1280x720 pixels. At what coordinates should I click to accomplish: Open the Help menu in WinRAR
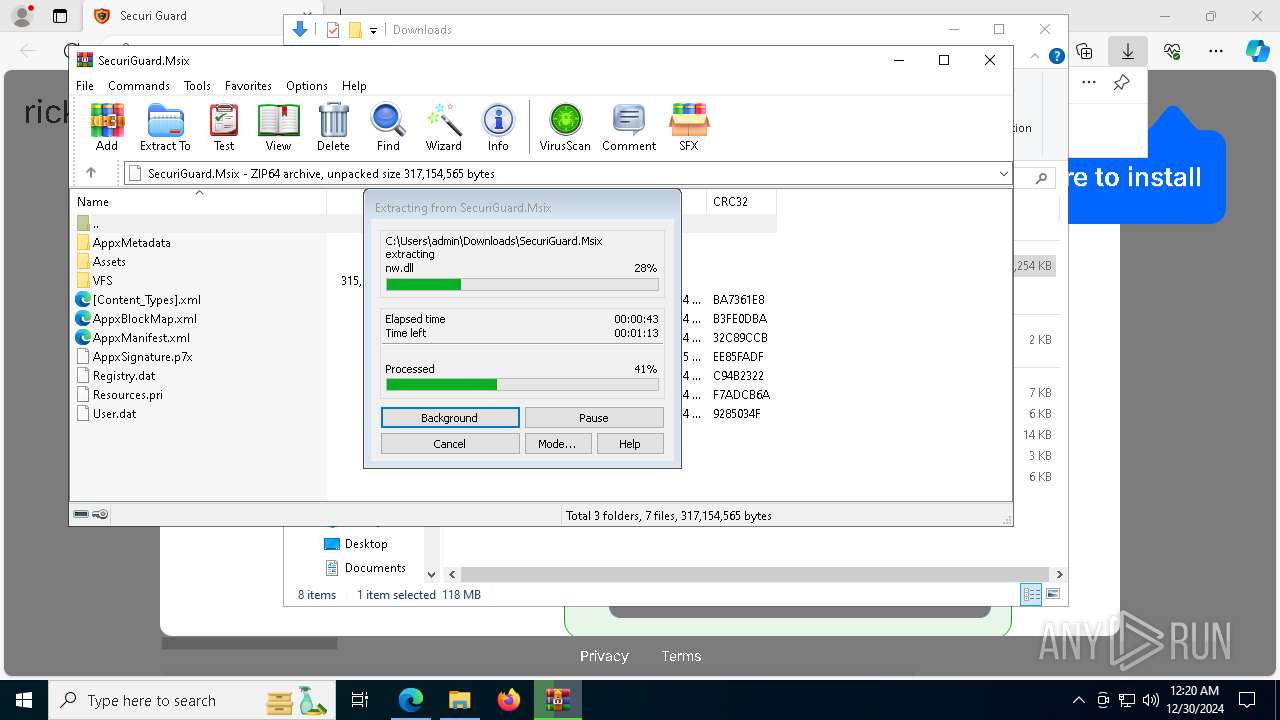(354, 86)
